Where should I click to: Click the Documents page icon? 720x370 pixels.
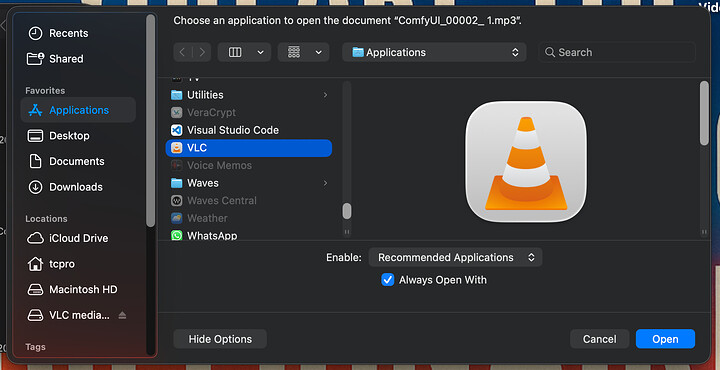tap(35, 161)
